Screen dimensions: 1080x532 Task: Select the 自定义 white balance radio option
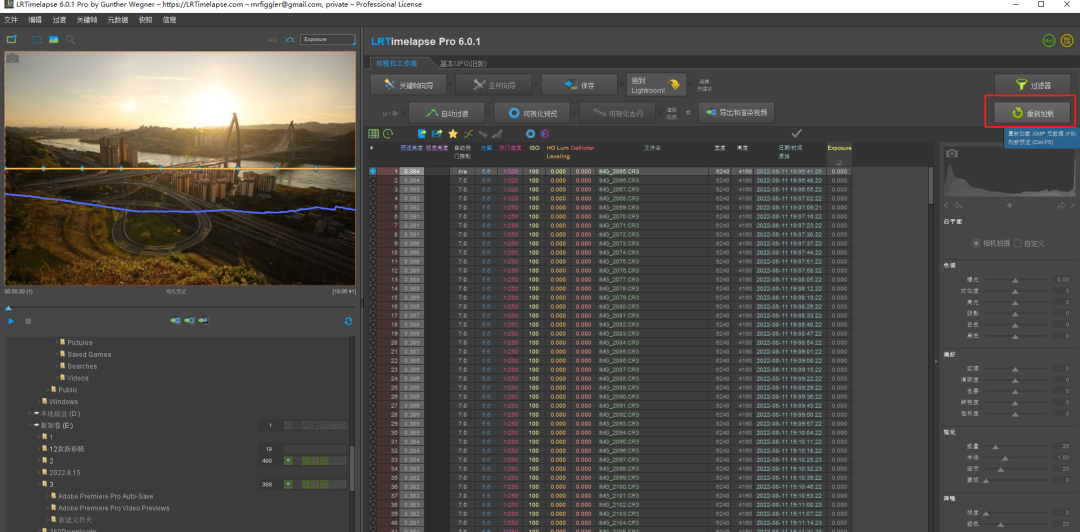[1016, 243]
